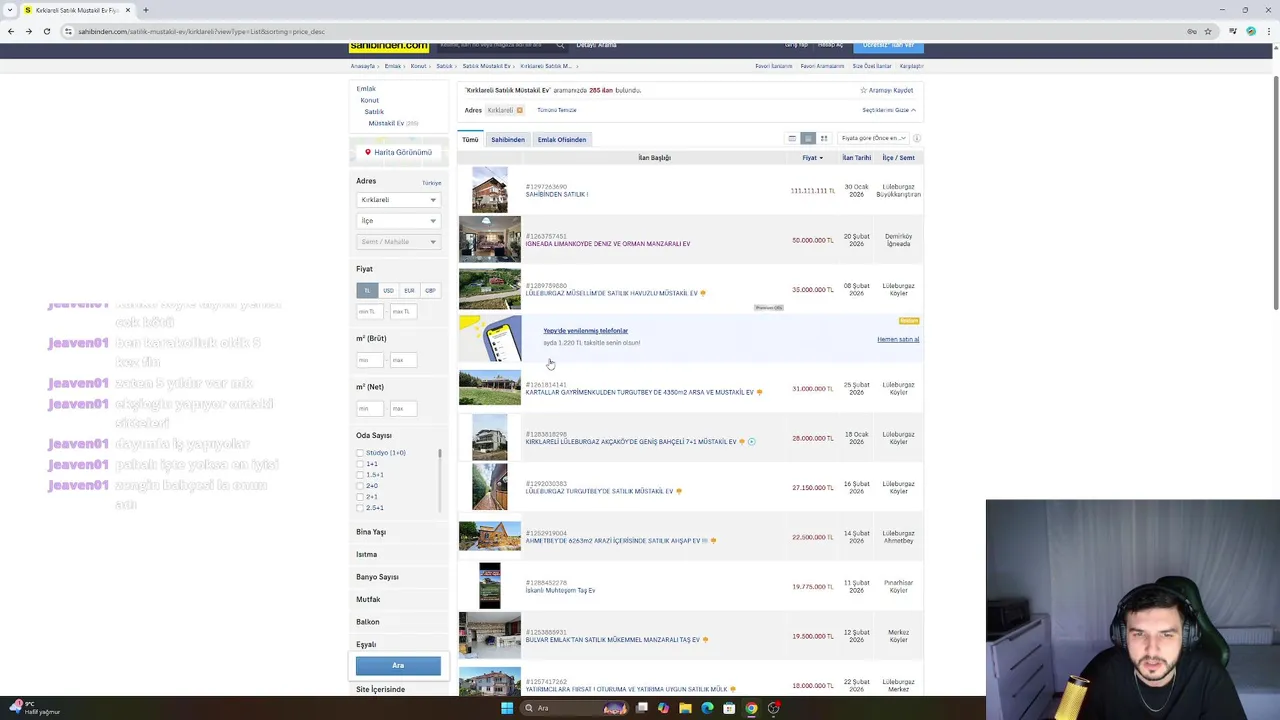Click the weather widget in taskbar

[35, 708]
